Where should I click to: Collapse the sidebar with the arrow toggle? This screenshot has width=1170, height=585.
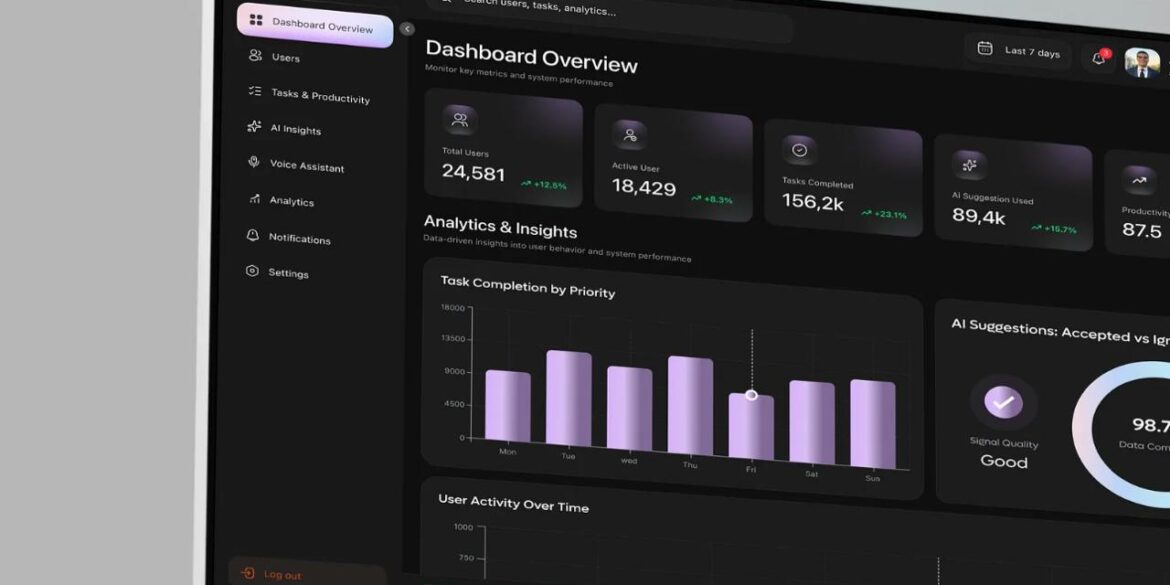pyautogui.click(x=407, y=29)
